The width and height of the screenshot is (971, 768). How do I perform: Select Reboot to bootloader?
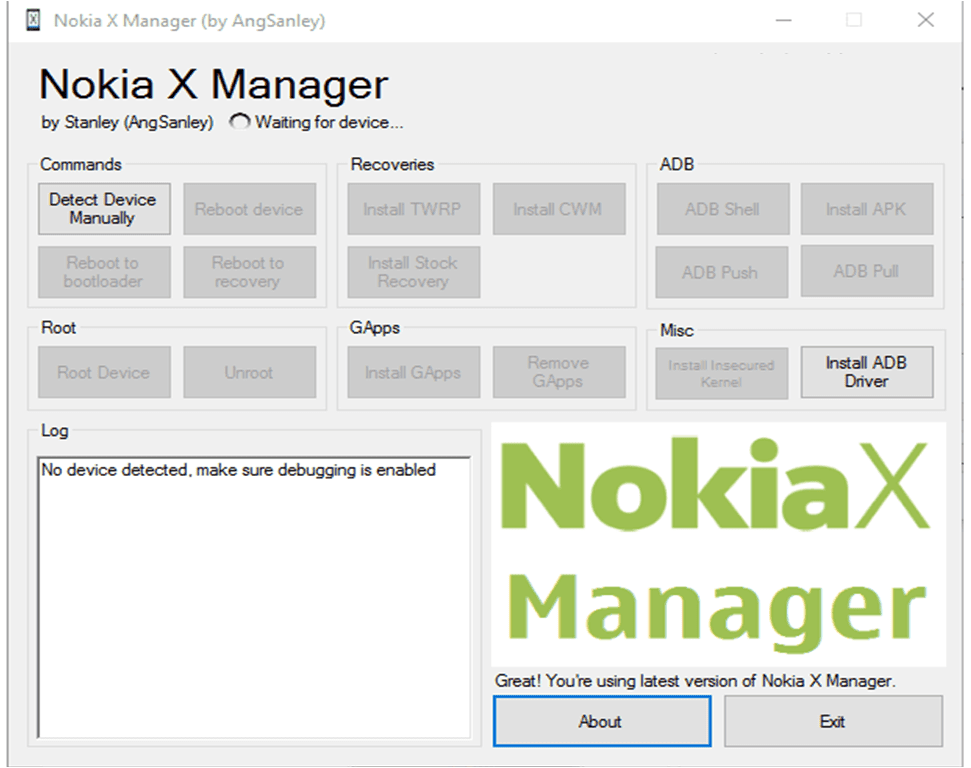(104, 272)
